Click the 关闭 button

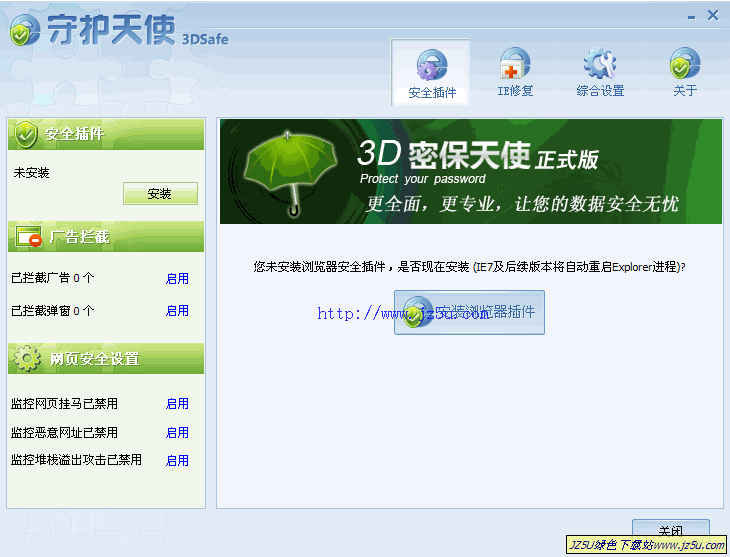[x=670, y=529]
